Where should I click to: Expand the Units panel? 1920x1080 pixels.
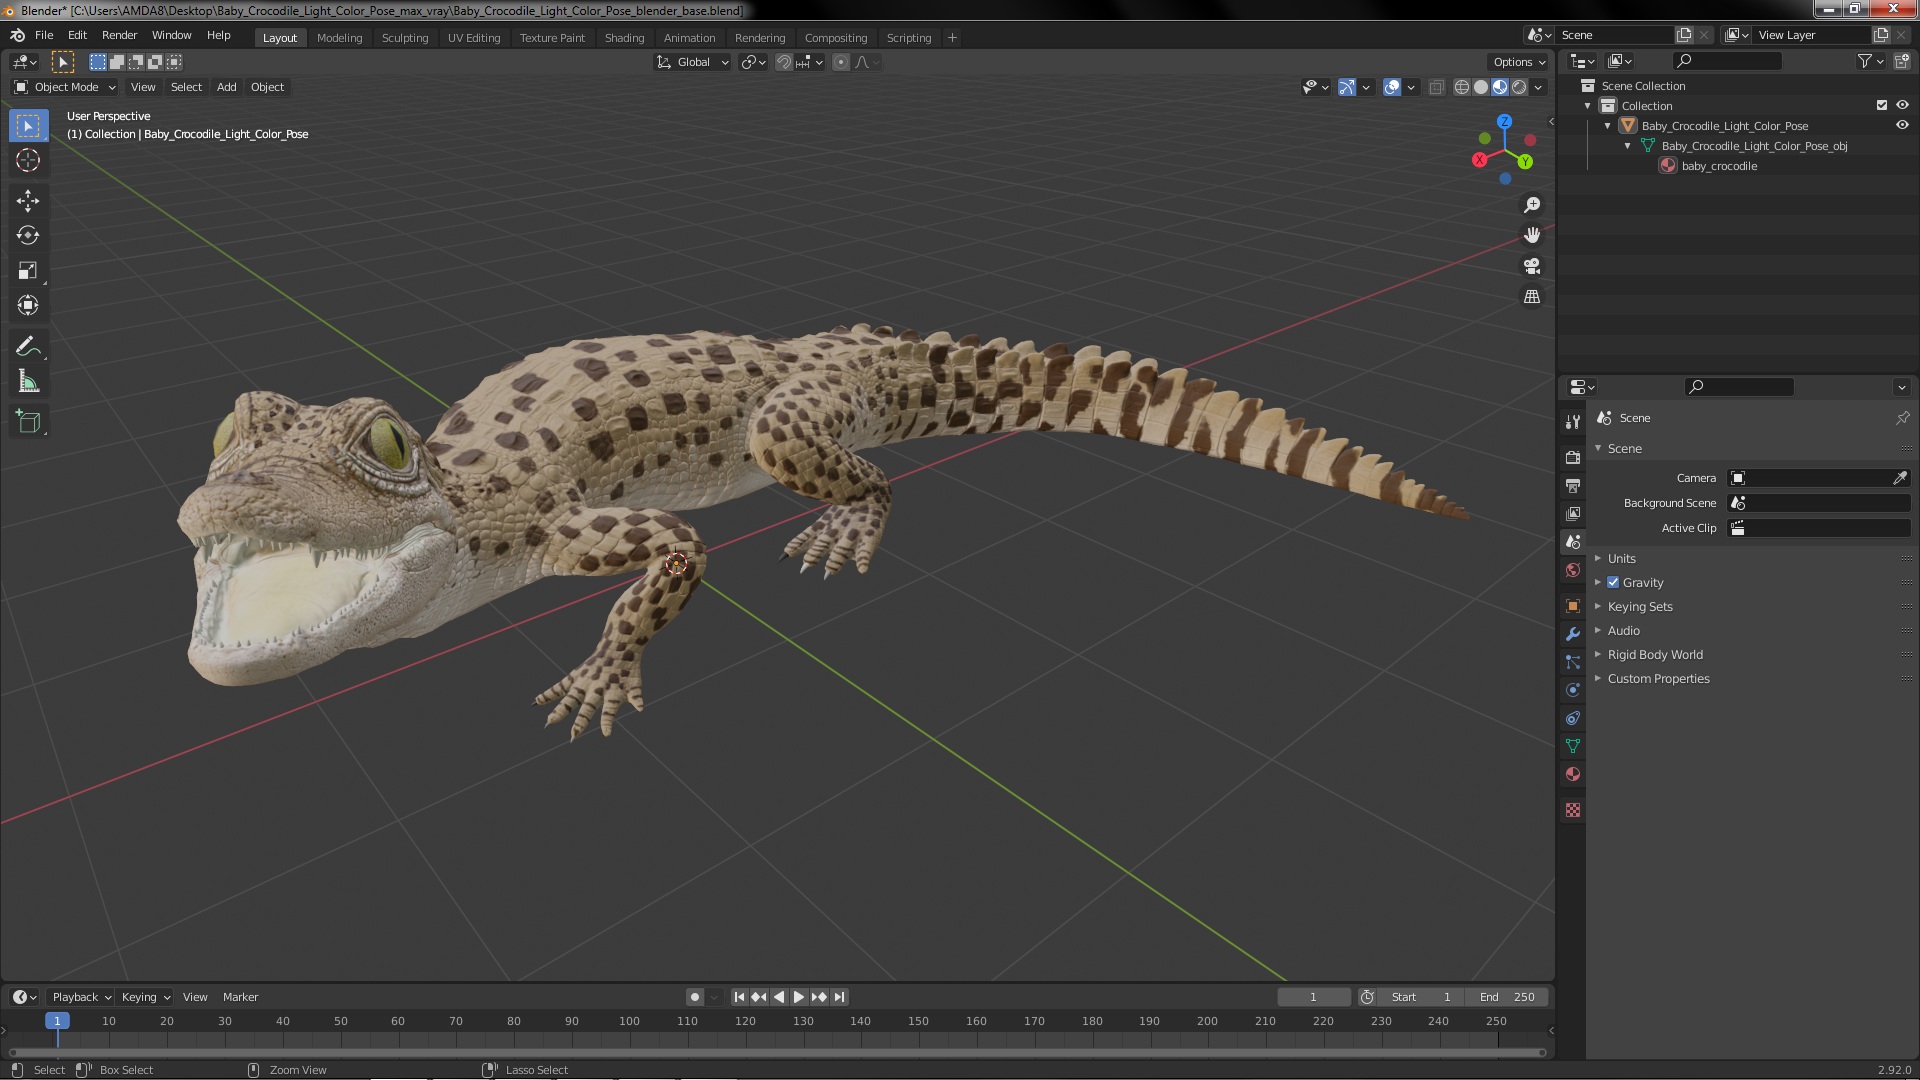1621,558
